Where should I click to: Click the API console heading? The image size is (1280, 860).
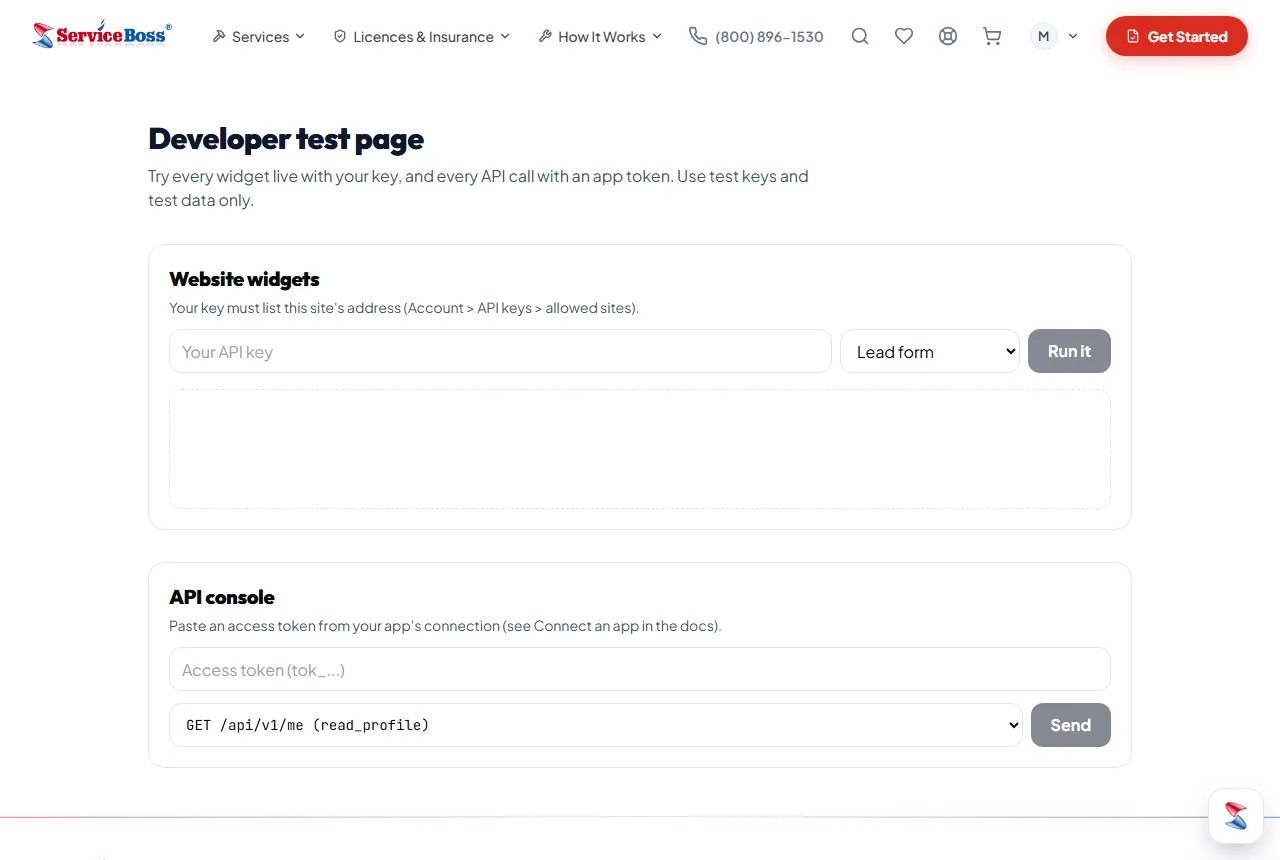pos(222,597)
